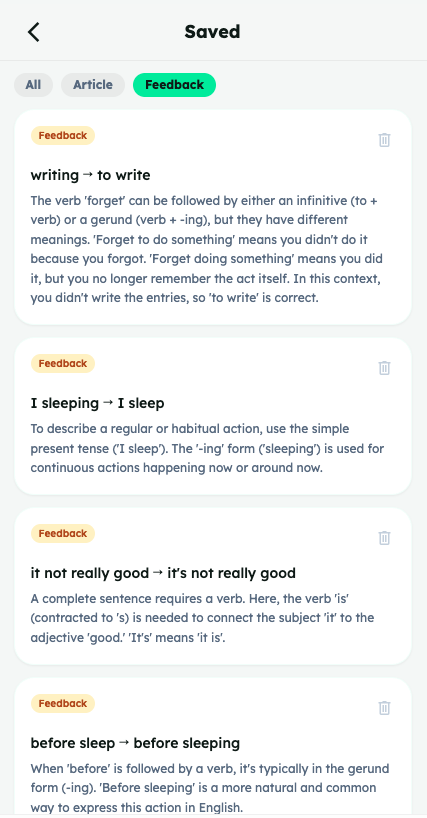Click the explanation text about the verb 'forget'
427x818 pixels.
[x=206, y=249]
